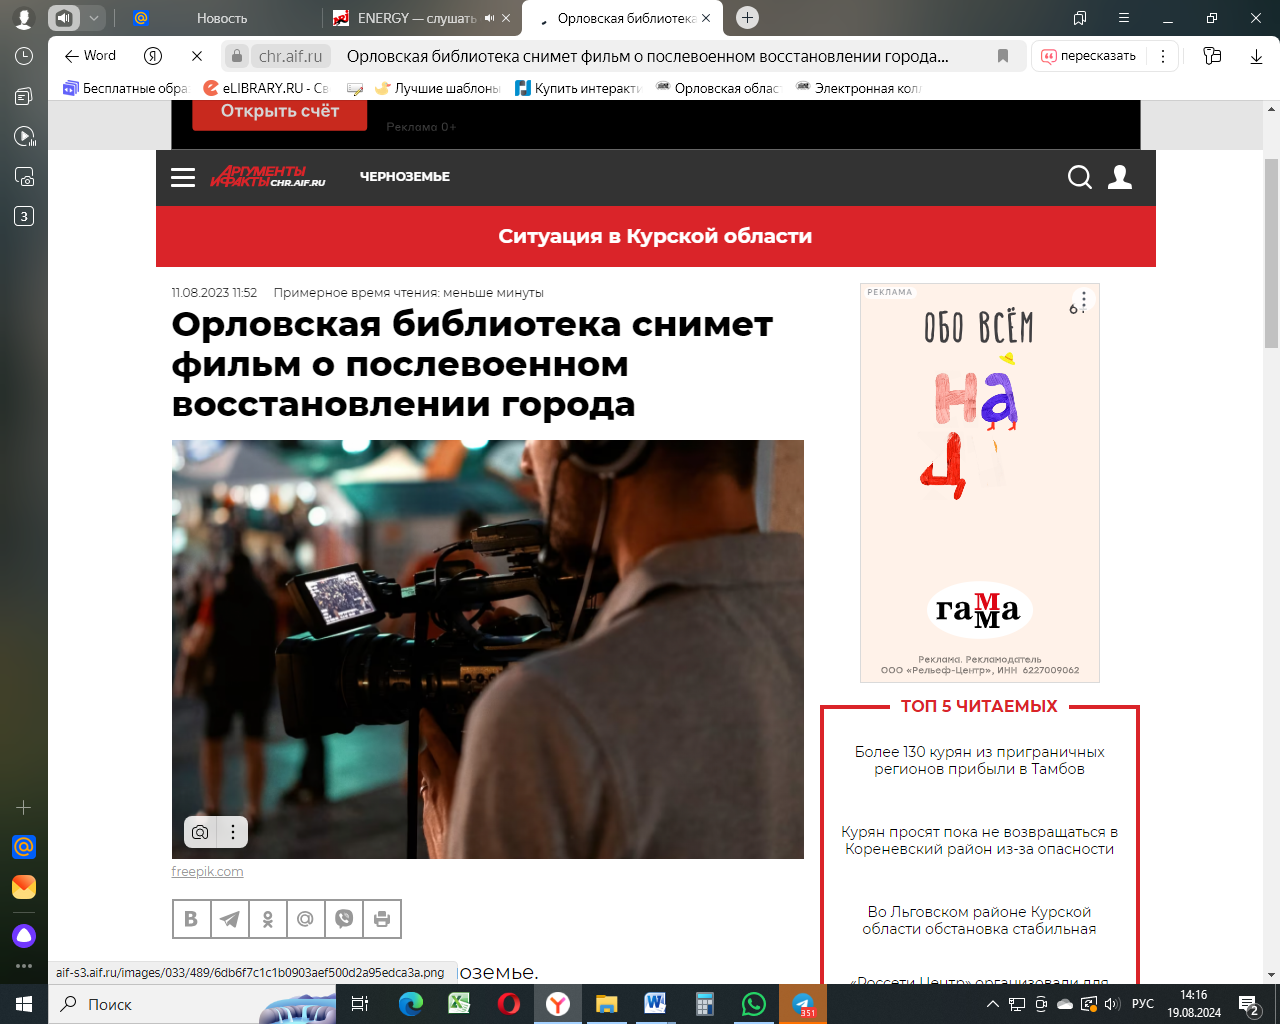Share the article to Odnoklassniki
The width and height of the screenshot is (1280, 1024).
click(267, 919)
